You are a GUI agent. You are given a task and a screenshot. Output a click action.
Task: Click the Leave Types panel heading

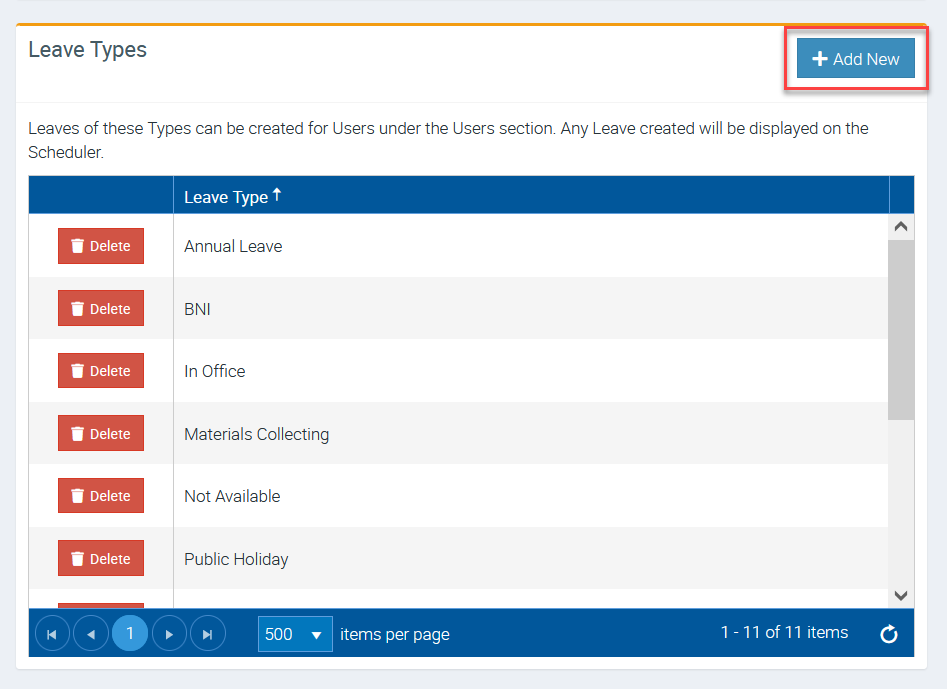tap(88, 50)
